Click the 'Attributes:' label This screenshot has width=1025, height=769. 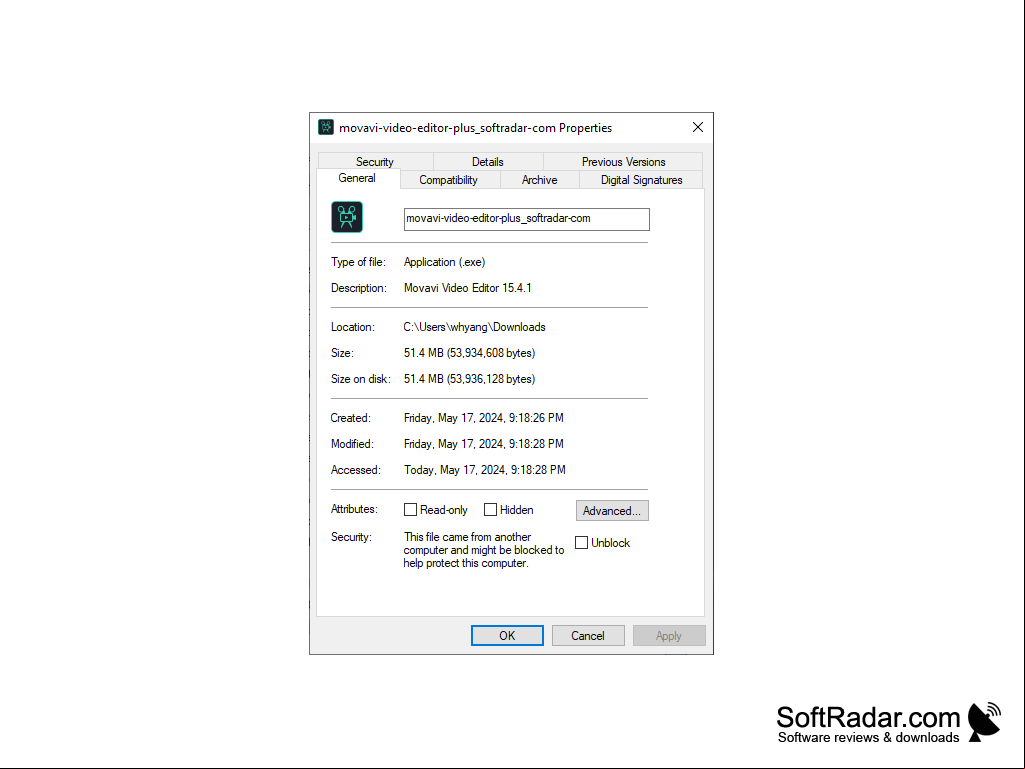354,509
